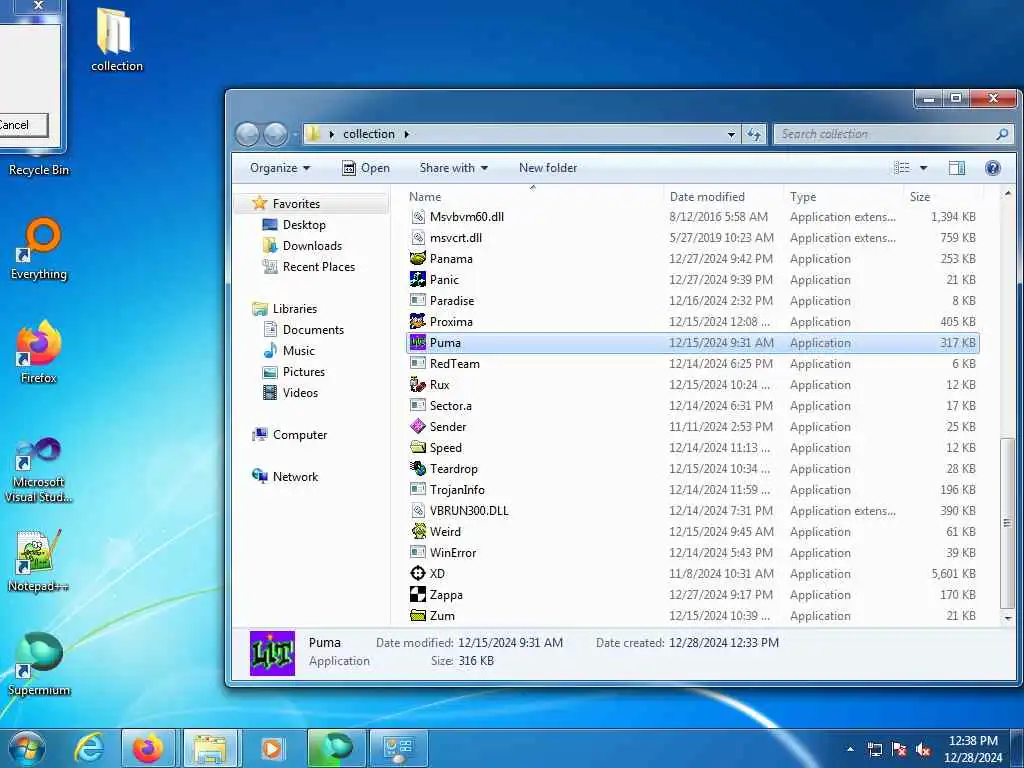This screenshot has width=1024, height=768.
Task: Expand the change view options arrow
Action: (923, 168)
